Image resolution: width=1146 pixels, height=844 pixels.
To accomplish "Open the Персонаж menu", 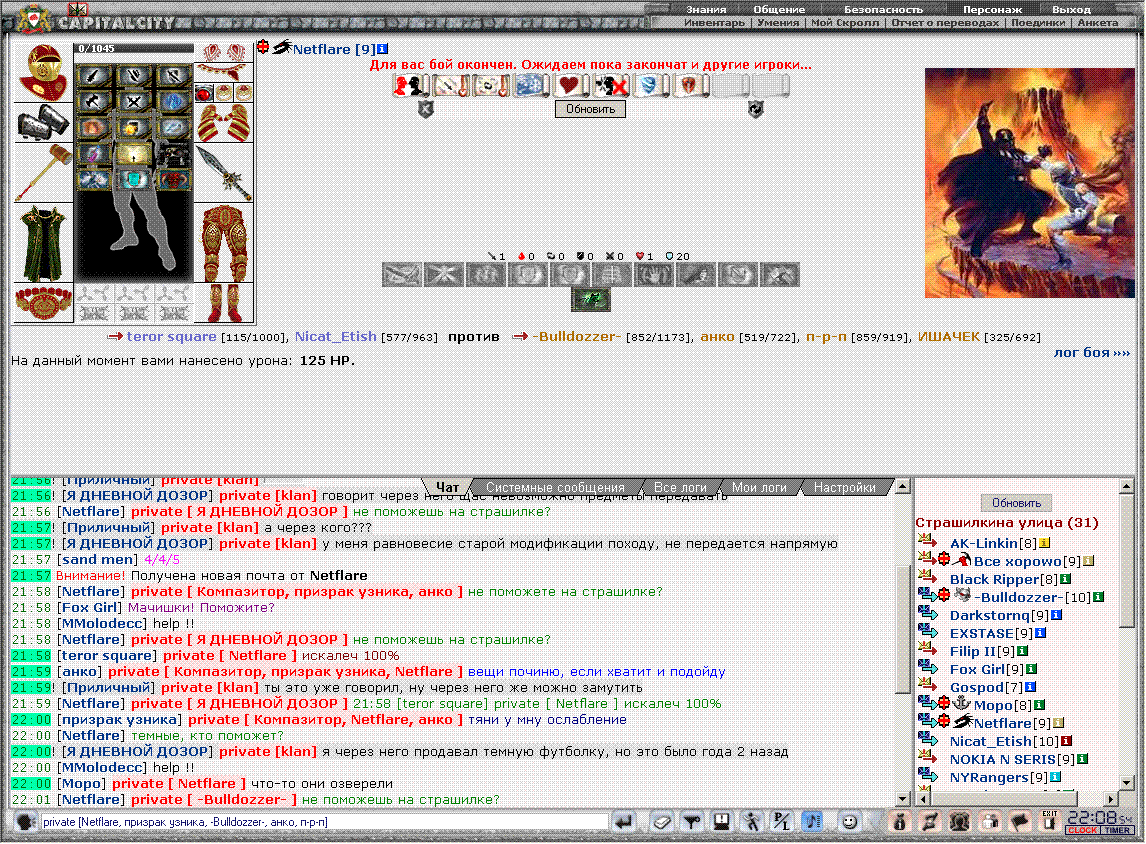I will coord(993,9).
